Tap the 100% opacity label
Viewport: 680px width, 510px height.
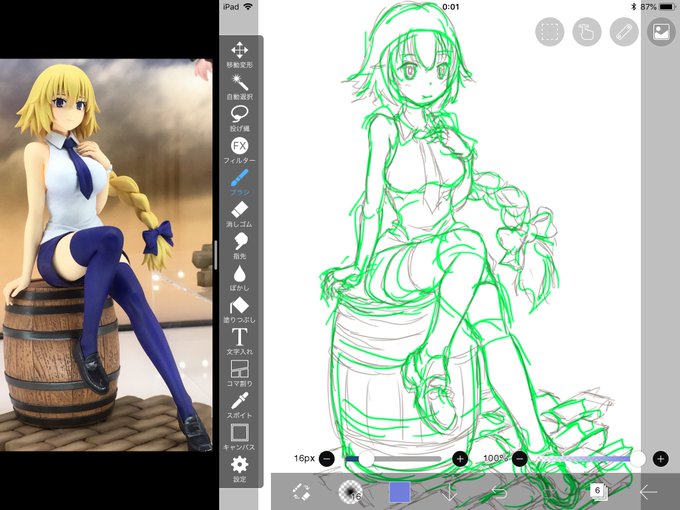495,458
